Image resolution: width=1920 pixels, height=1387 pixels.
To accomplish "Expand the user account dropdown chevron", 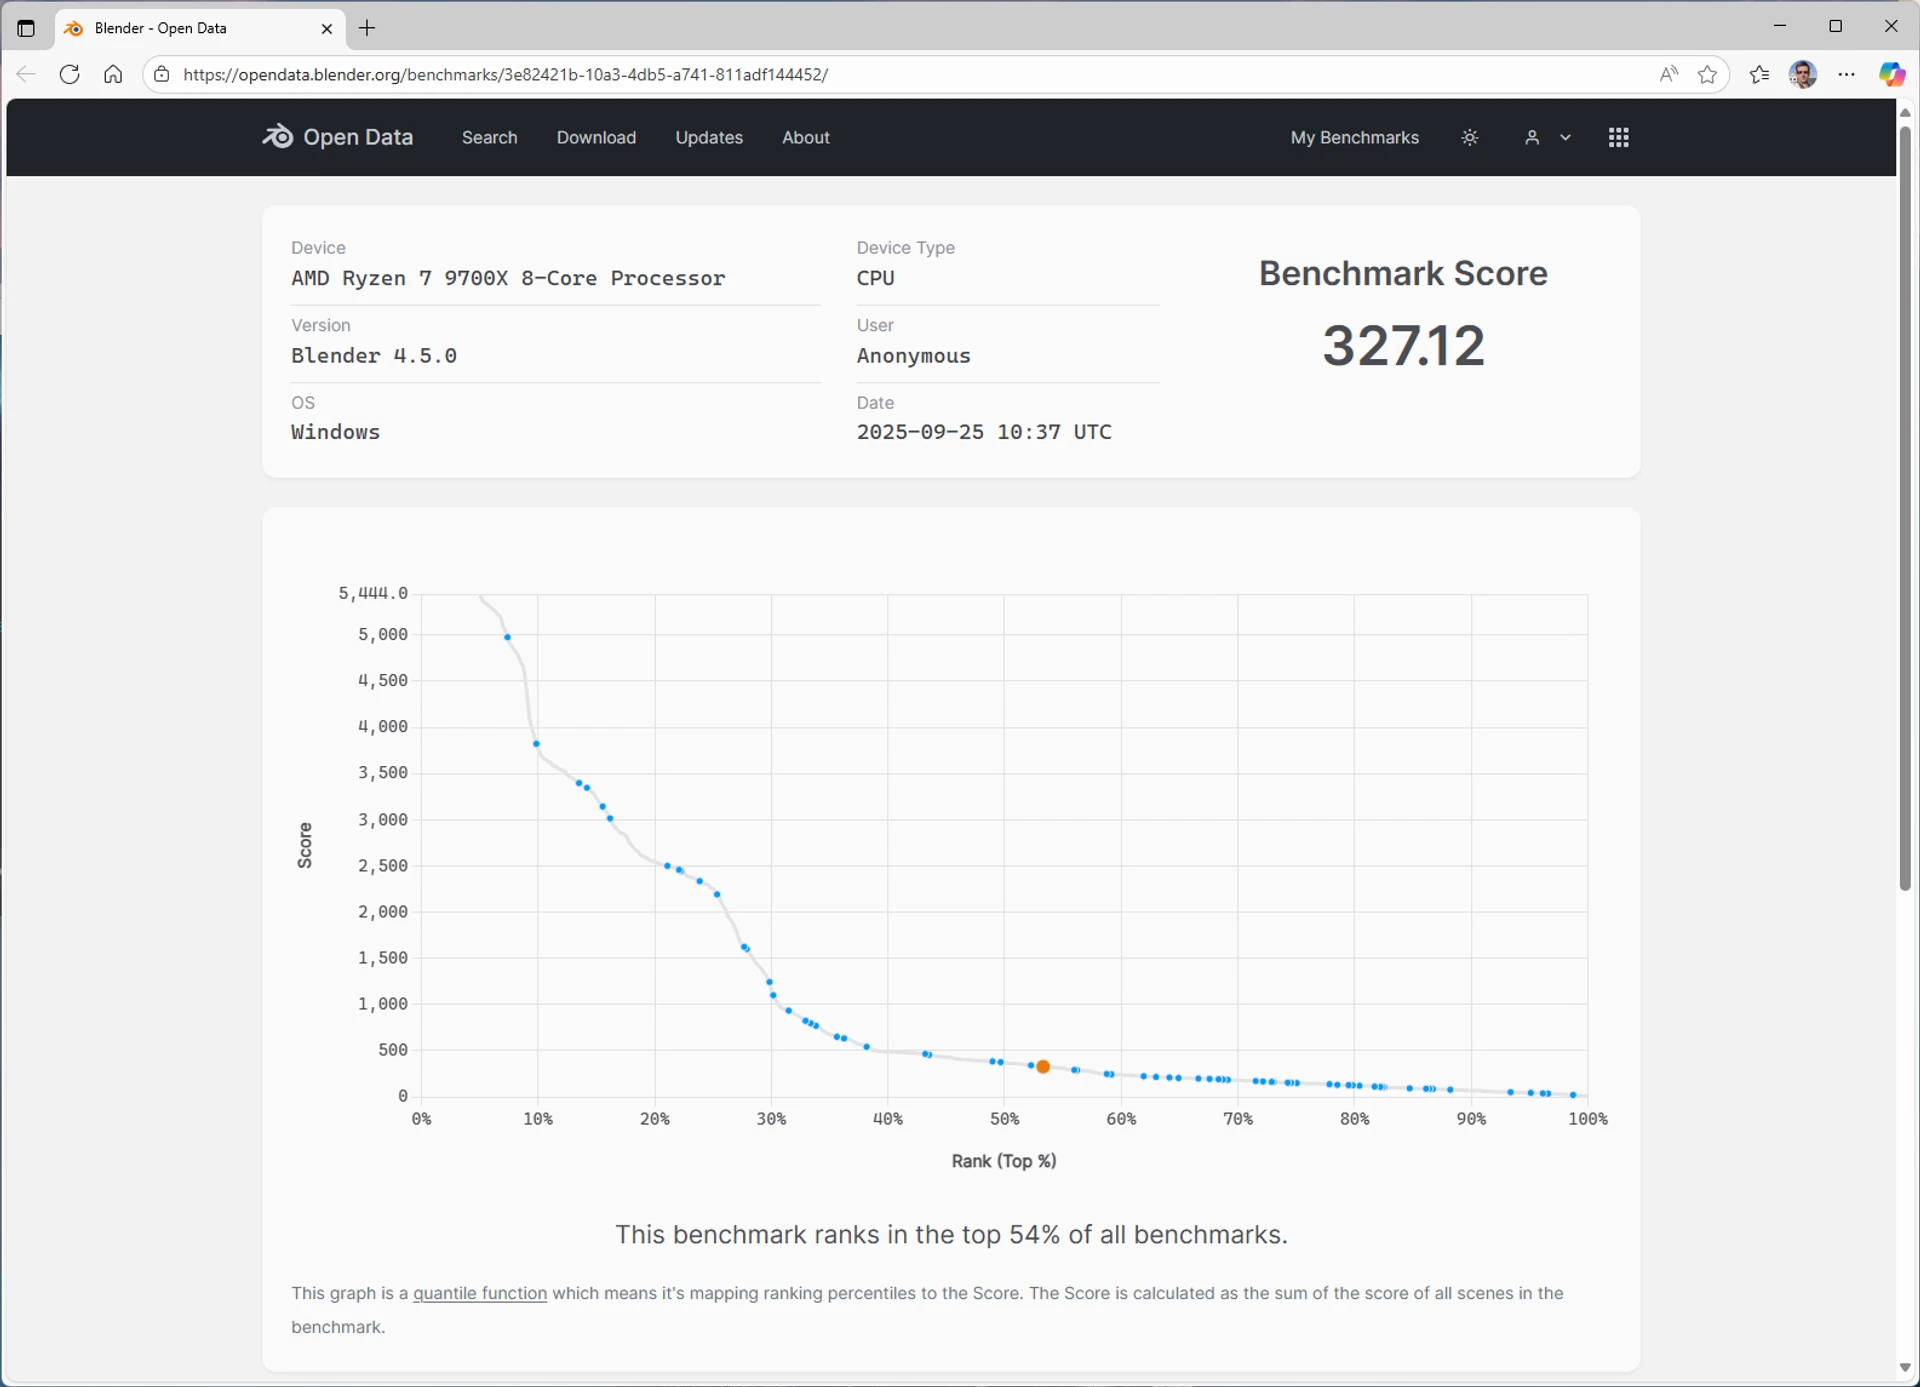I will coord(1565,138).
